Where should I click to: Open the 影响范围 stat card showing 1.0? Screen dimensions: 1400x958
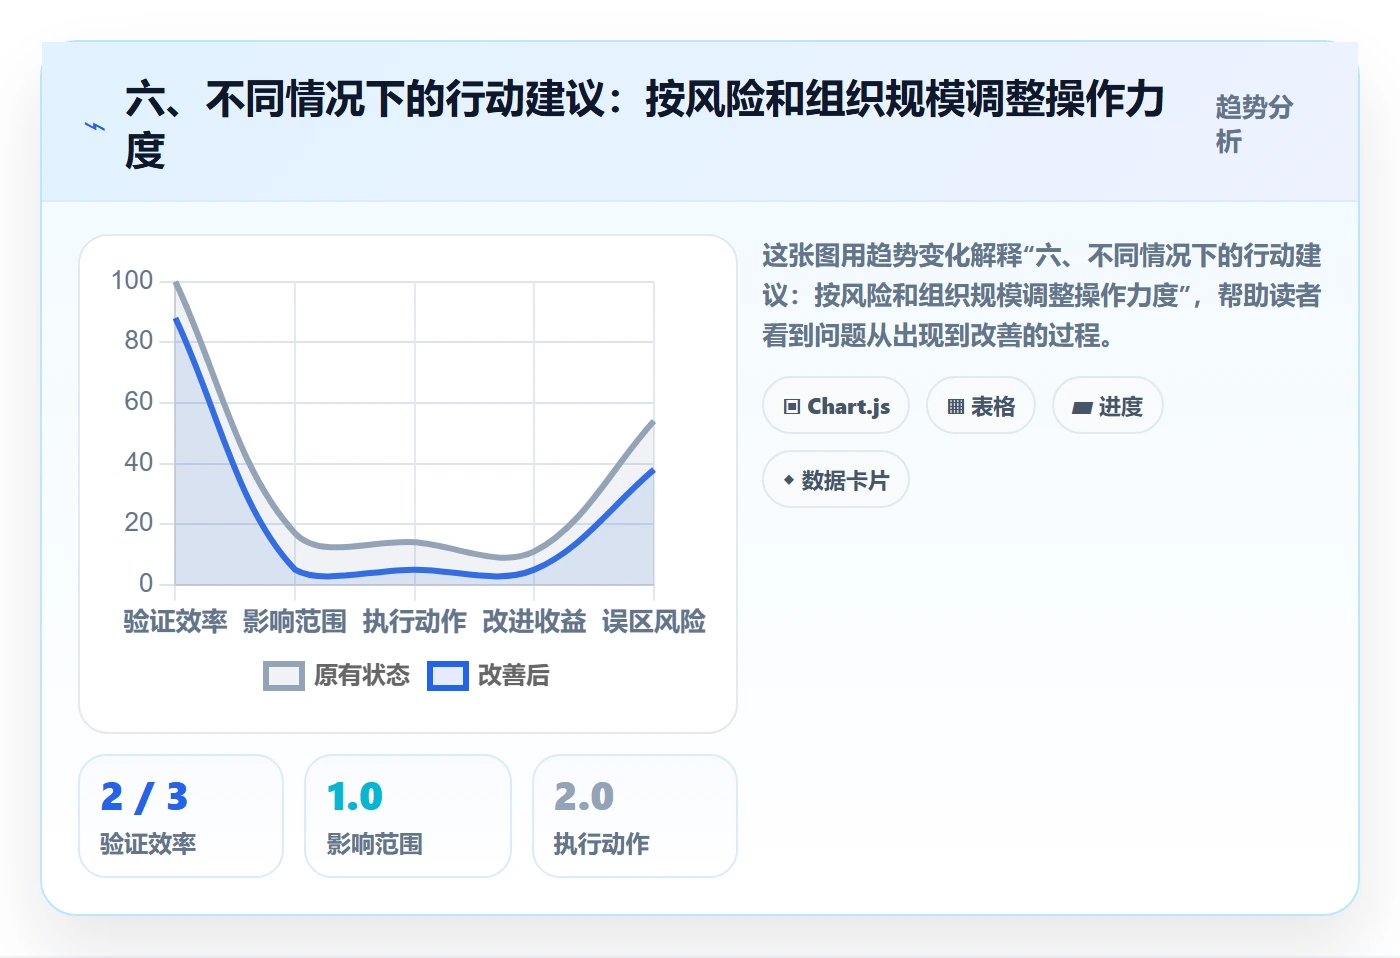click(408, 816)
